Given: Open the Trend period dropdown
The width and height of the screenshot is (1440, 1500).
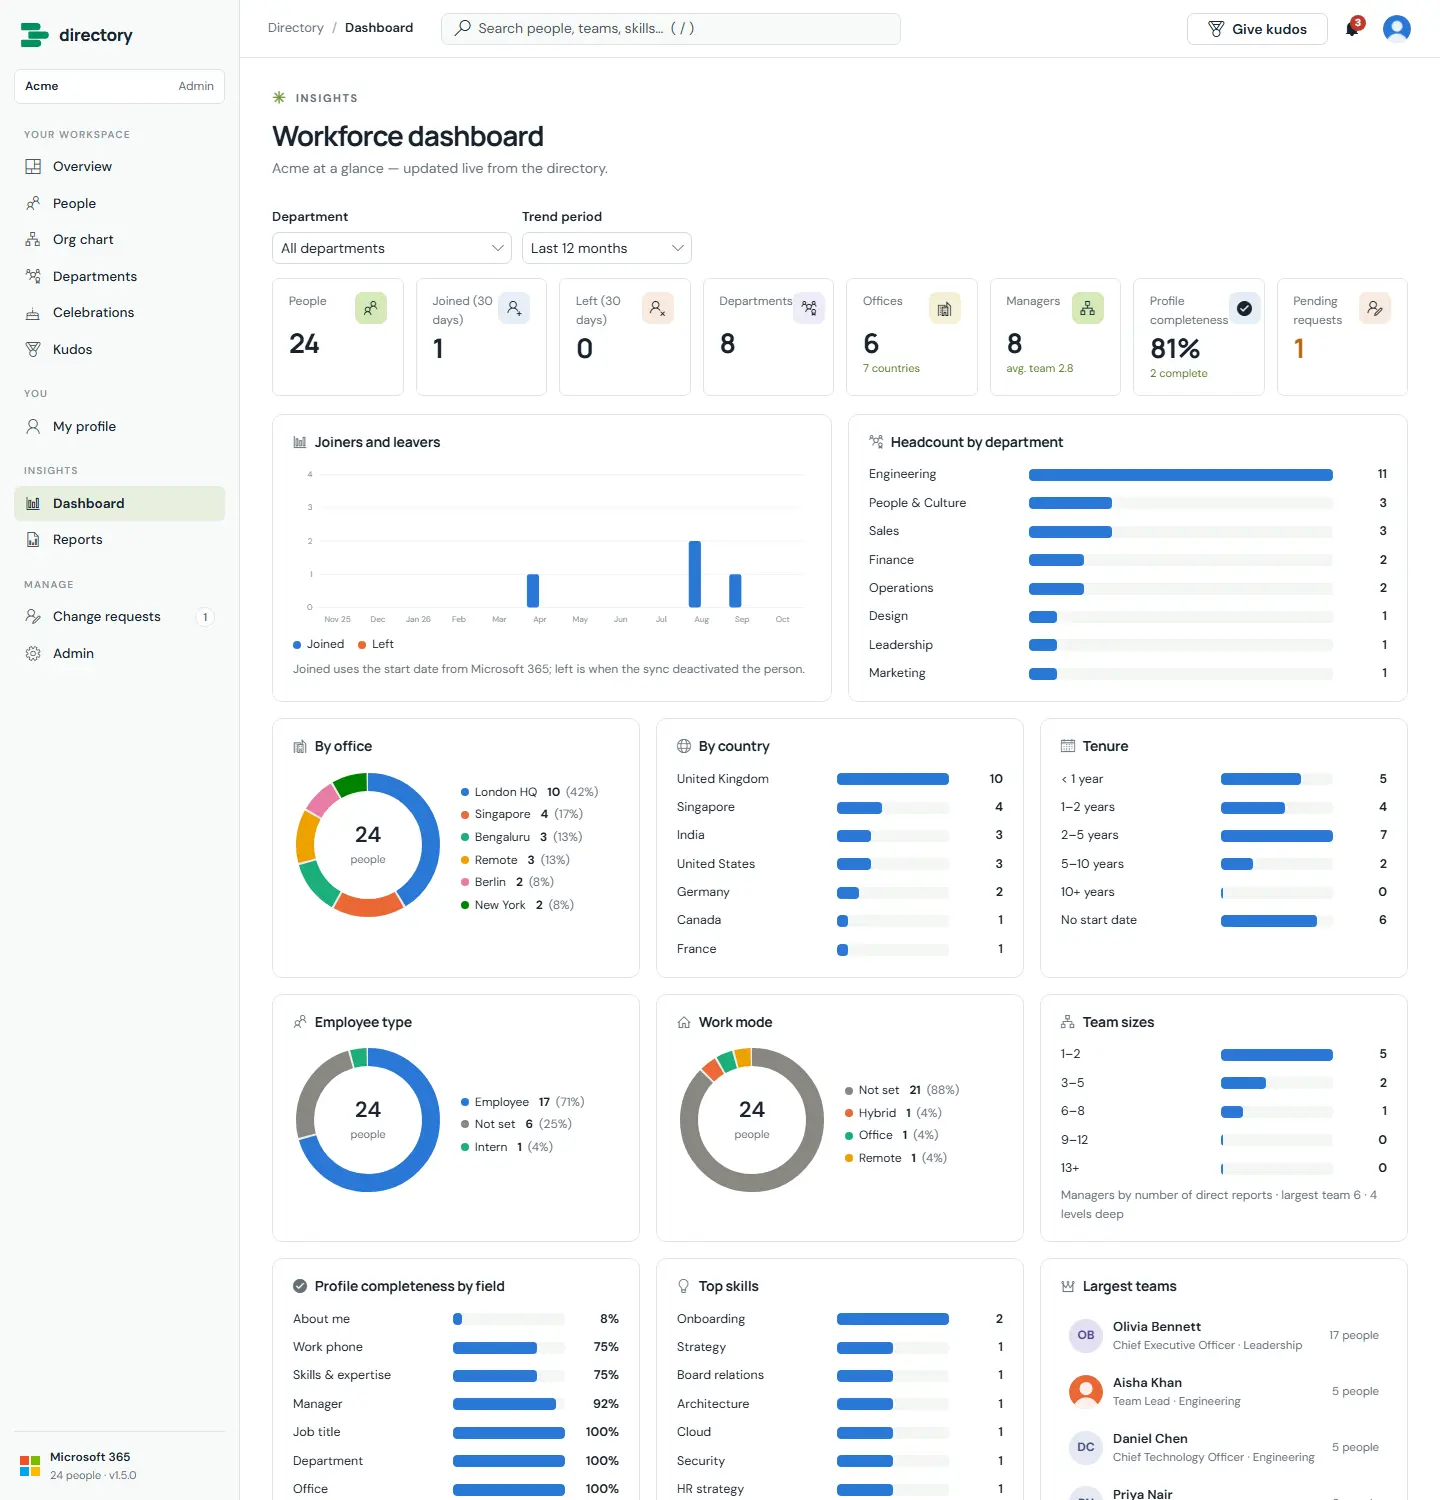Looking at the screenshot, I should point(607,248).
